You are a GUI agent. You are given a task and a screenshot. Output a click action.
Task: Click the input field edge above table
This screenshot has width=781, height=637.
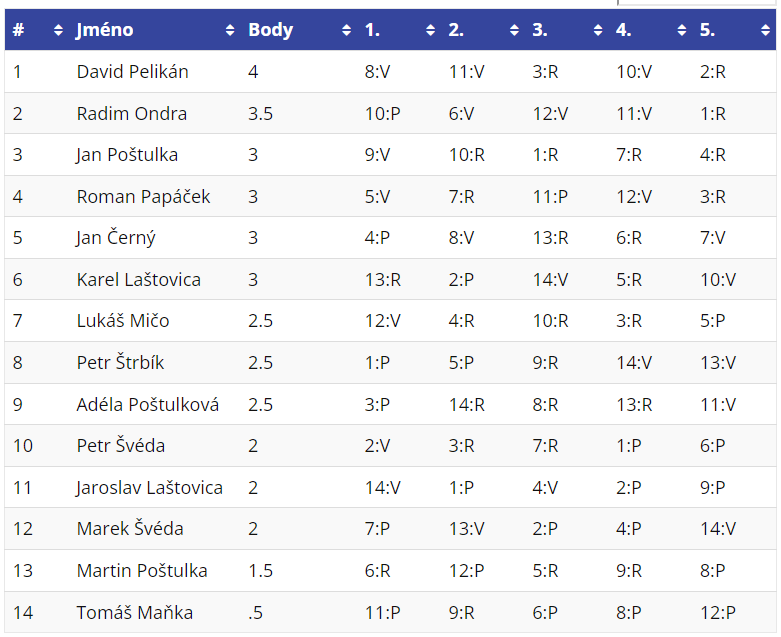click(x=696, y=2)
